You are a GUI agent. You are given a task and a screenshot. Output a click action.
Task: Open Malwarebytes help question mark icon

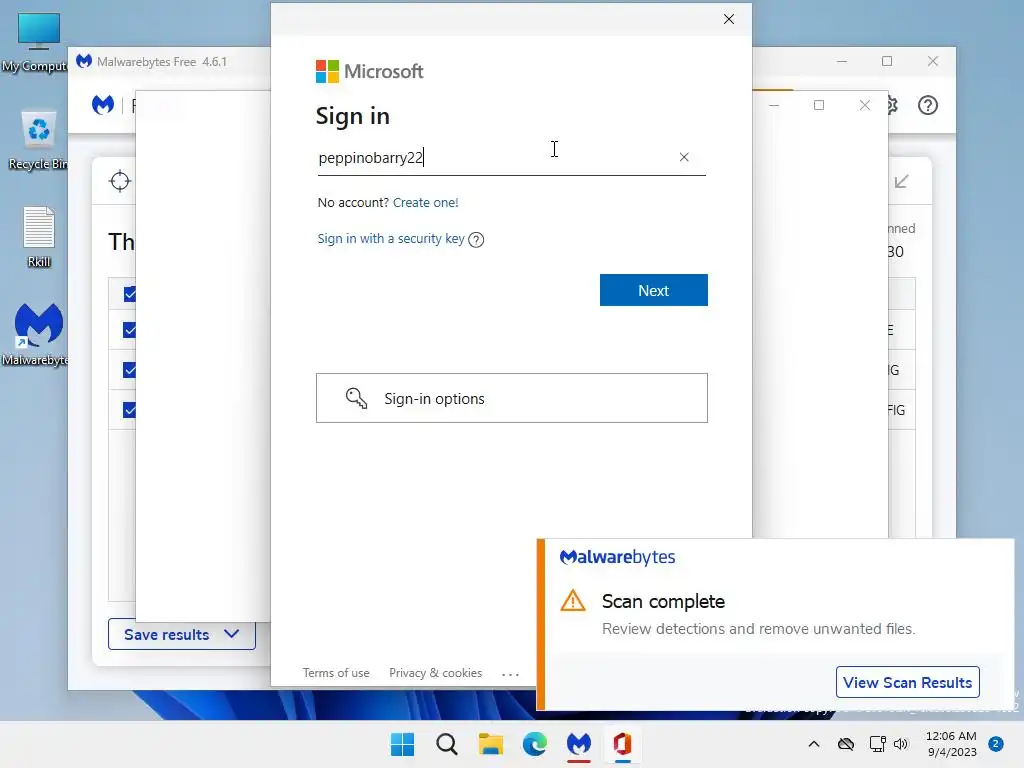[927, 105]
